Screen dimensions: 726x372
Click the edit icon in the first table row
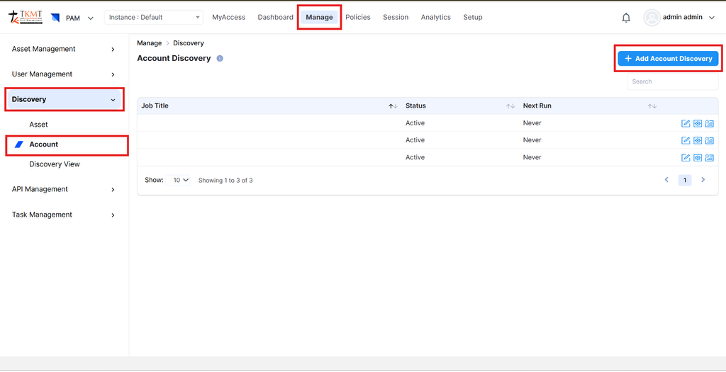tap(686, 123)
